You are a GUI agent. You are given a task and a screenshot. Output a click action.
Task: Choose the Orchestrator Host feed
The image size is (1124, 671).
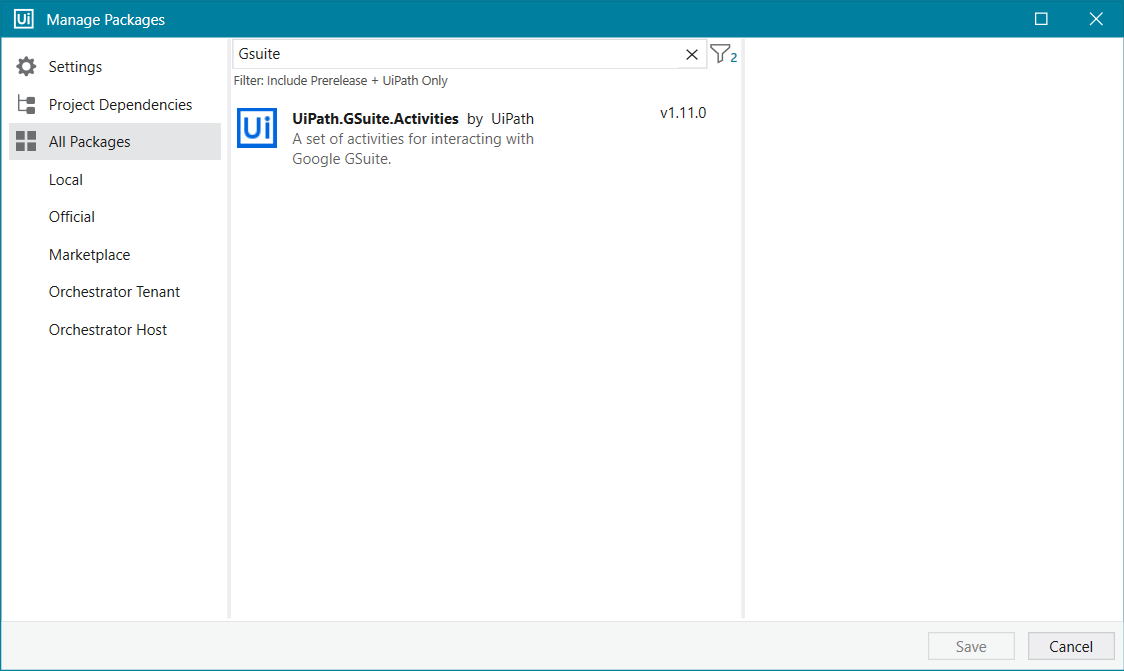point(108,330)
